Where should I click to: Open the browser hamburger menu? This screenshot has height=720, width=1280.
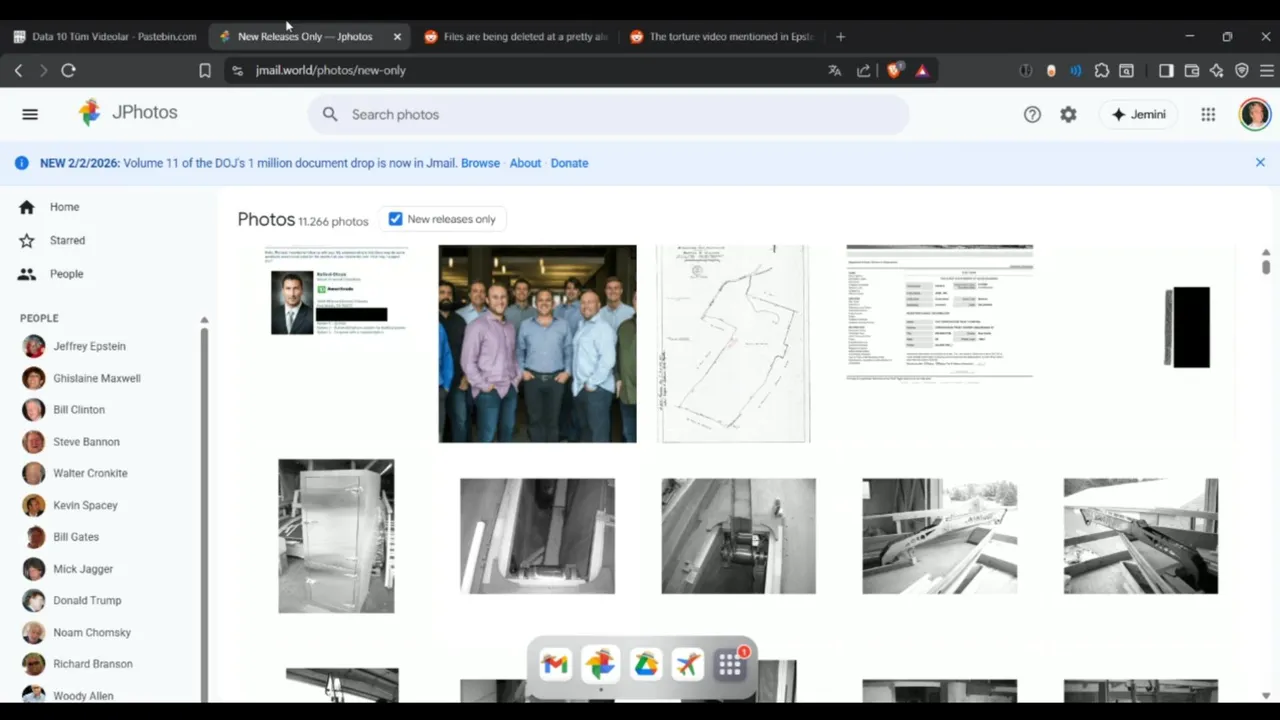click(1266, 70)
